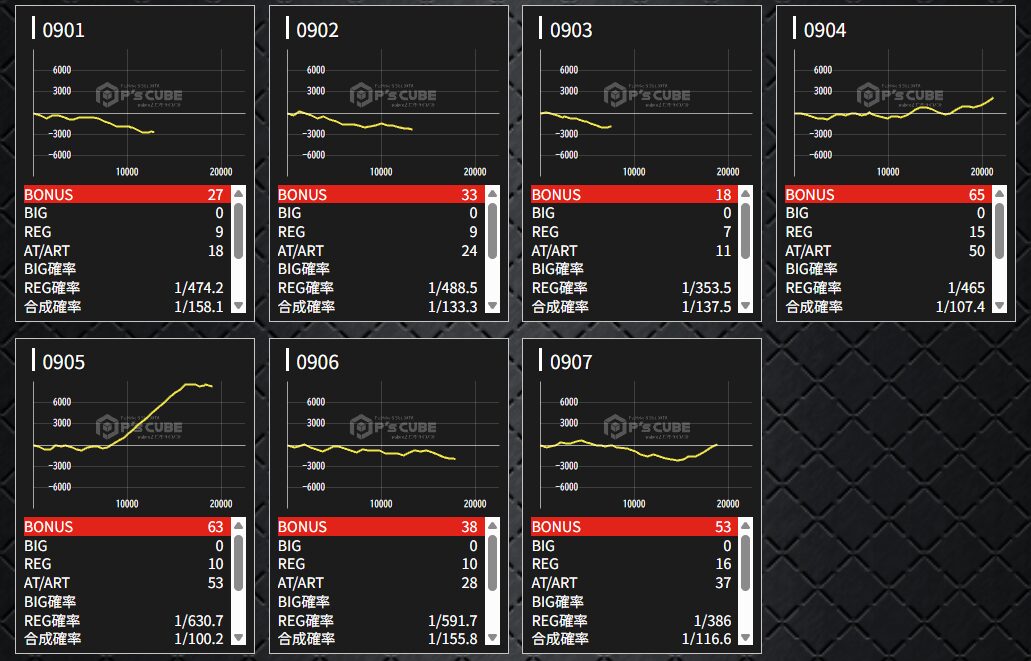This screenshot has width=1031, height=661.
Task: Click scroll-up arrow in machine 0907 data list
Action: [x=746, y=526]
